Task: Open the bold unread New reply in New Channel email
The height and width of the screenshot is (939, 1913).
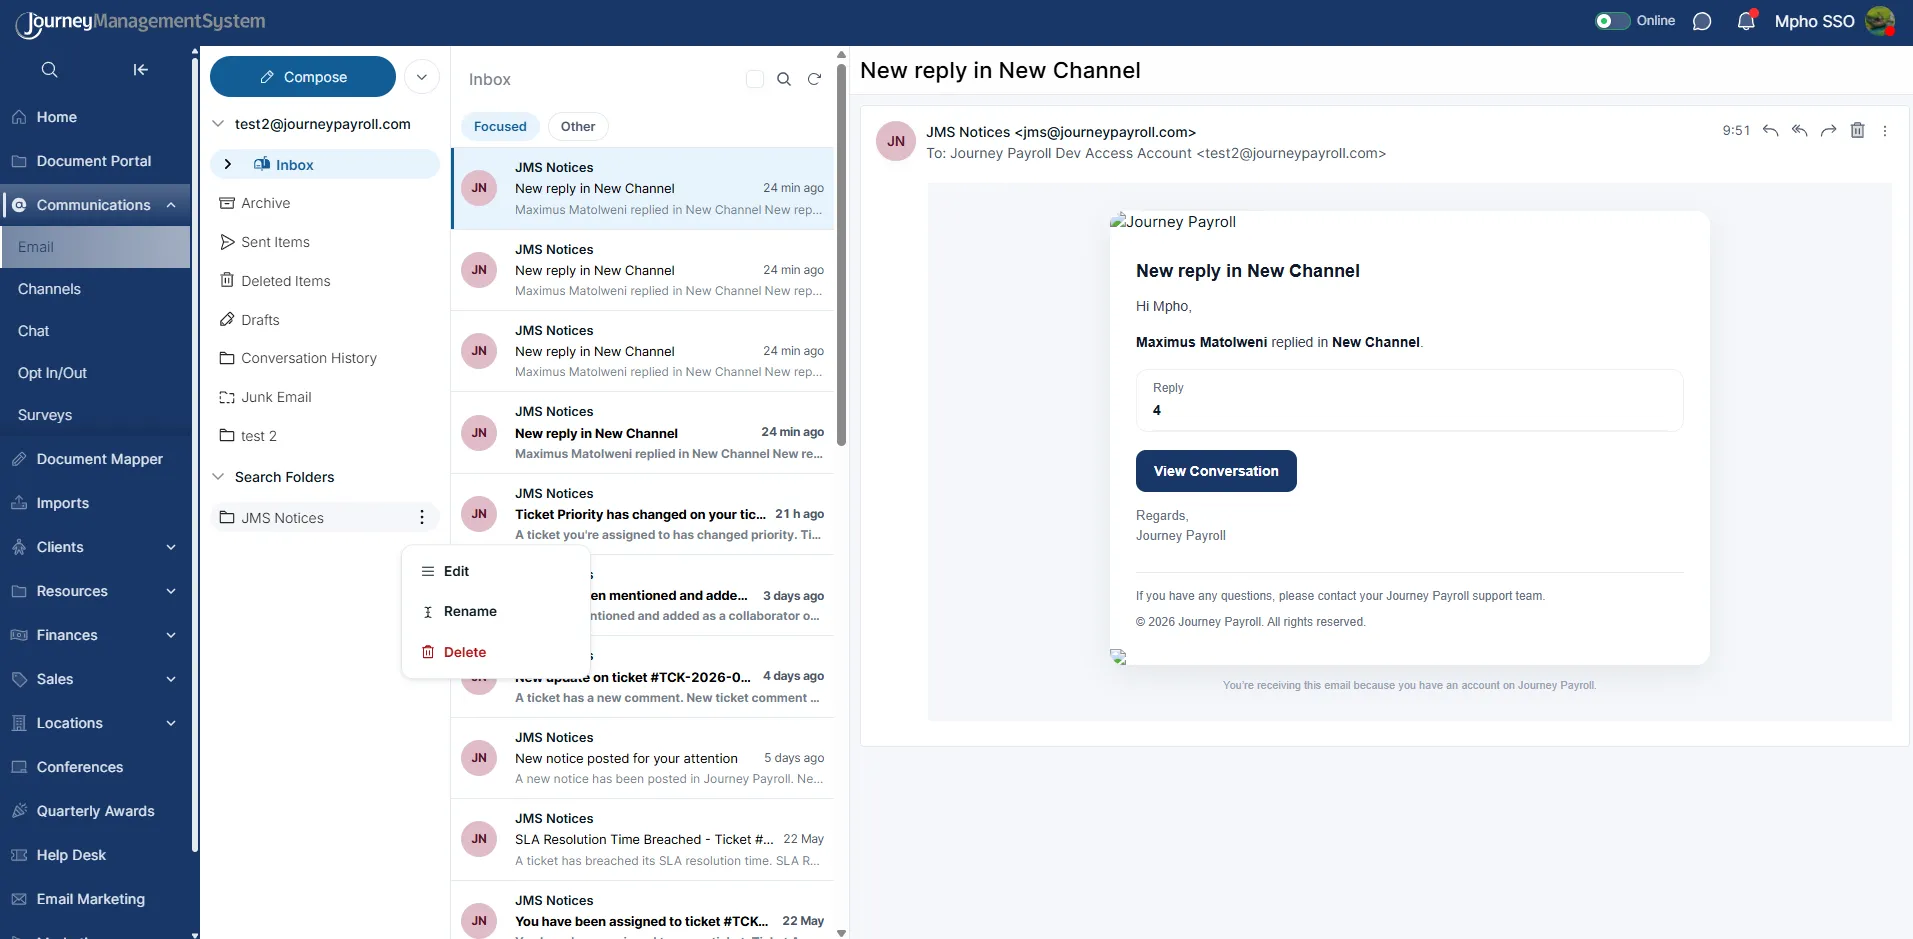Action: (642, 433)
